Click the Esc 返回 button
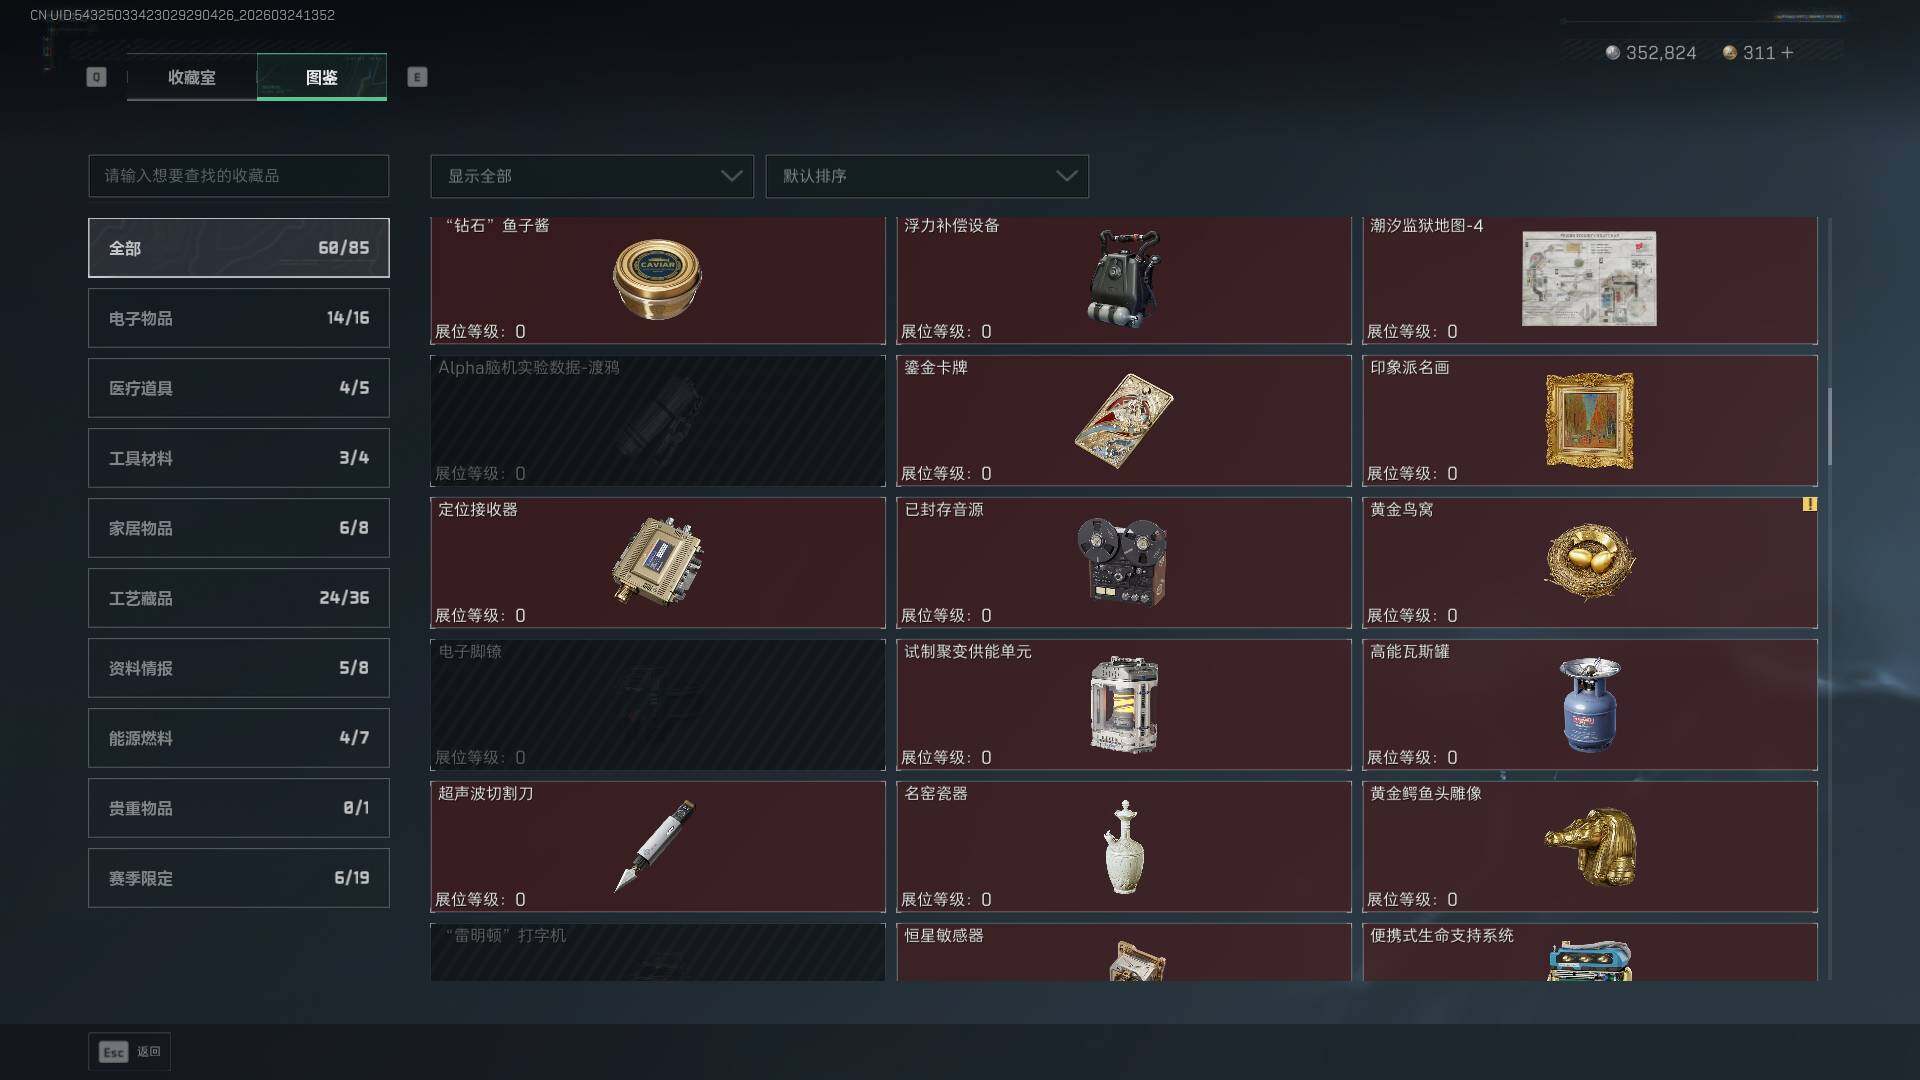1920x1080 pixels. coord(130,1052)
